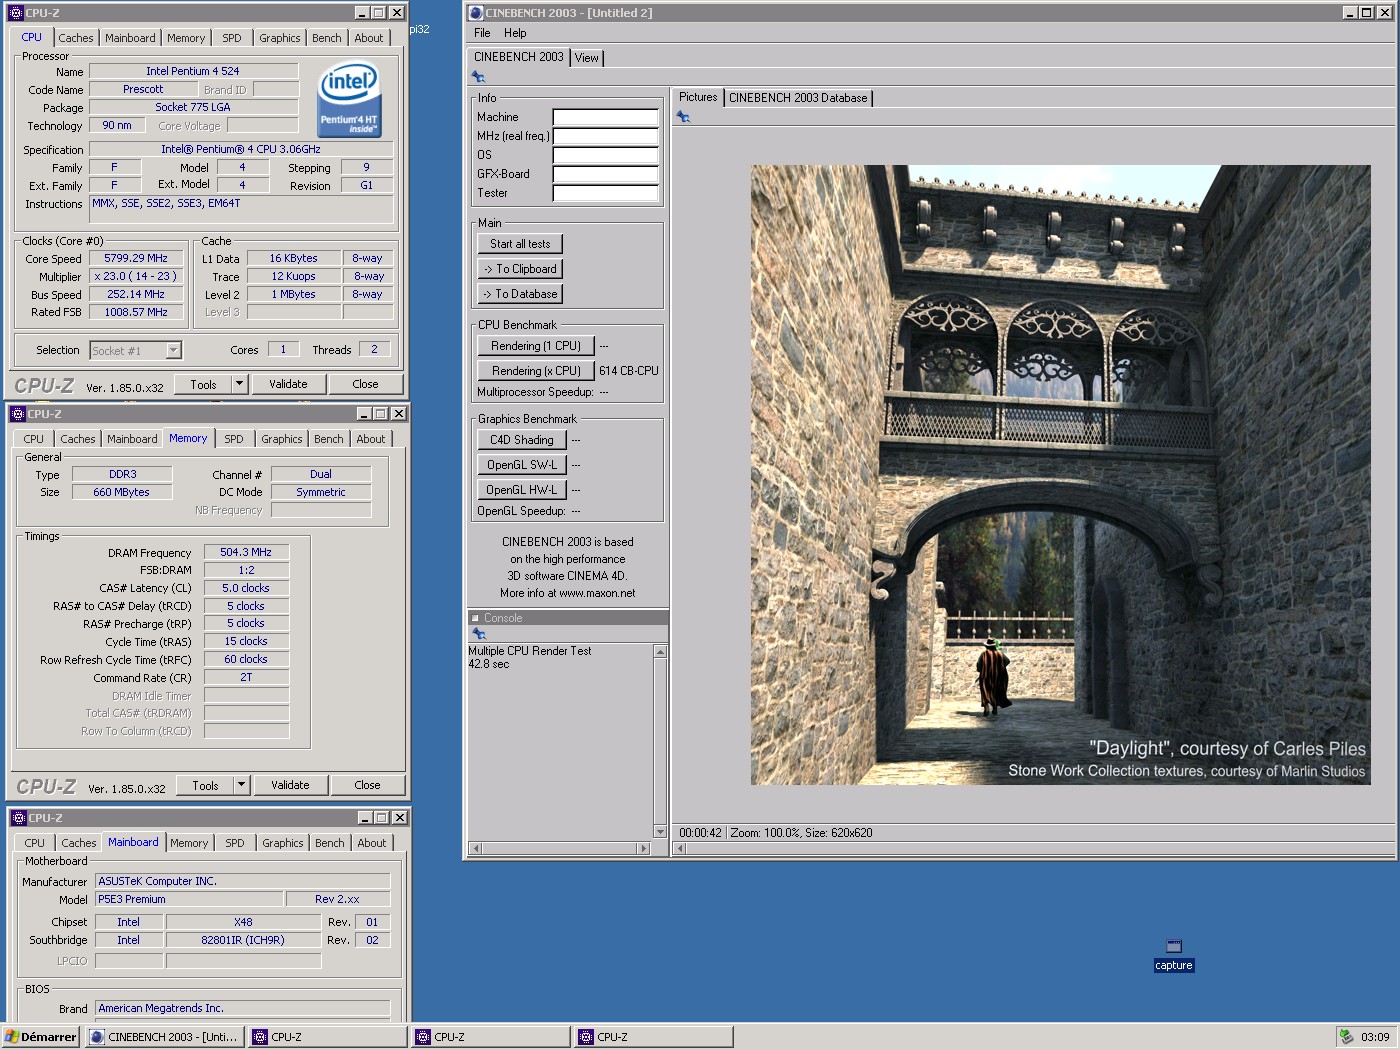The image size is (1400, 1050).
Task: Open Tools dropdown arrow in top CPU-Z window
Action: (239, 384)
